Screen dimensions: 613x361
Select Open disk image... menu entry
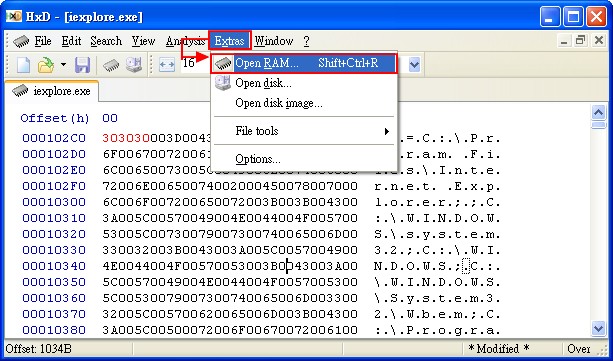click(x=304, y=103)
